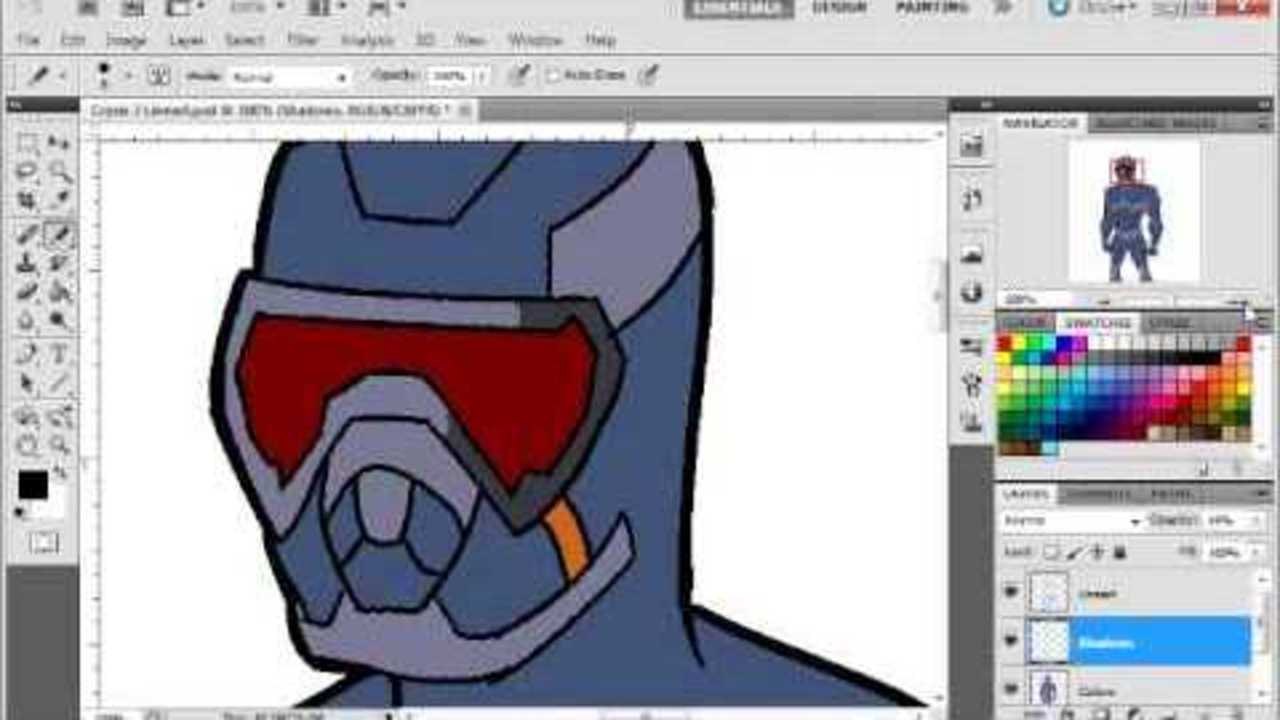Select the Clone Stamp tool
The width and height of the screenshot is (1280, 720).
tap(28, 263)
